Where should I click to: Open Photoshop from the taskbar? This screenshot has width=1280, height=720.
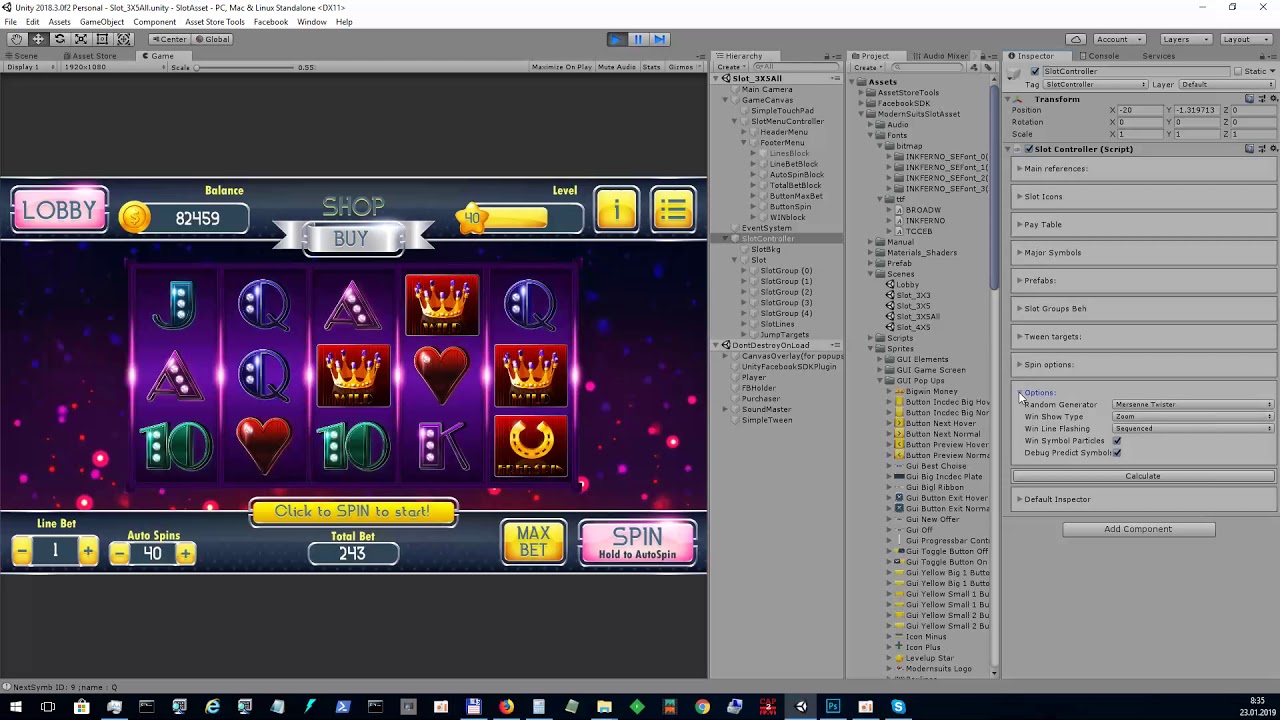(x=833, y=707)
